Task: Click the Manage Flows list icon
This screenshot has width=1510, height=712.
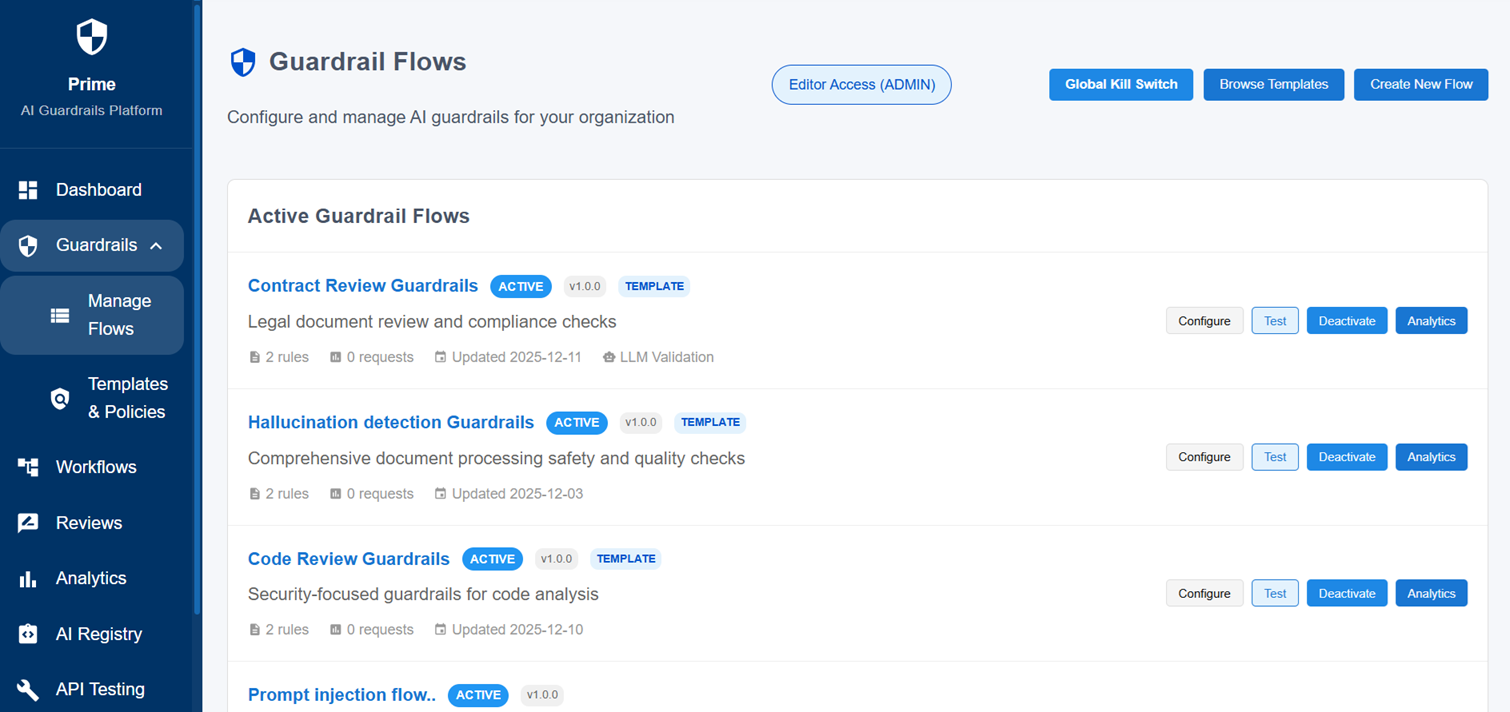Action: click(x=60, y=316)
